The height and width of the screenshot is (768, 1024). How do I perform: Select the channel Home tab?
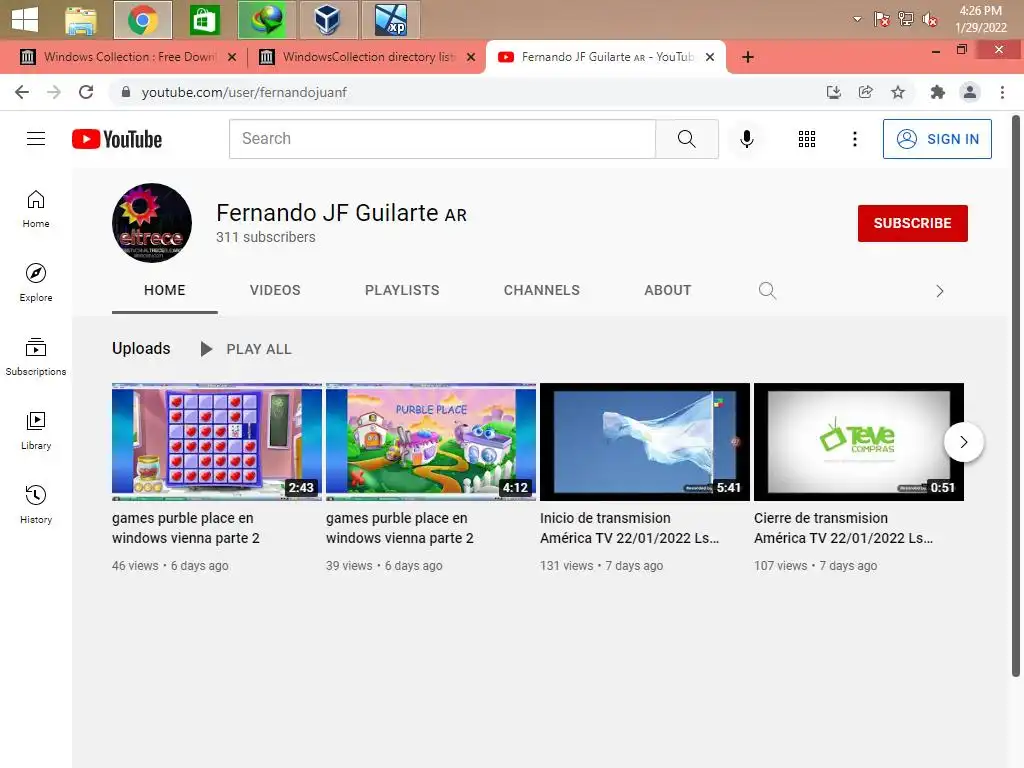click(x=165, y=290)
